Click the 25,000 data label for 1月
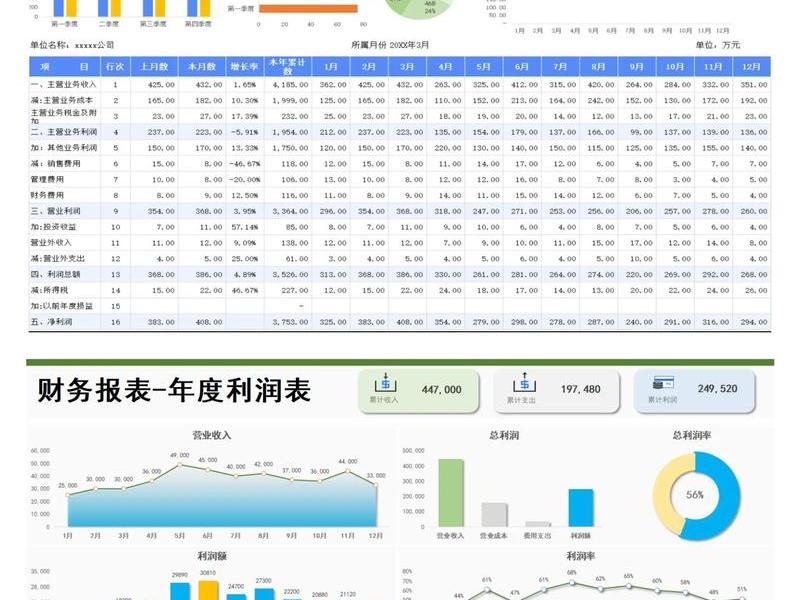Image resolution: width=800 pixels, height=600 pixels. click(67, 485)
